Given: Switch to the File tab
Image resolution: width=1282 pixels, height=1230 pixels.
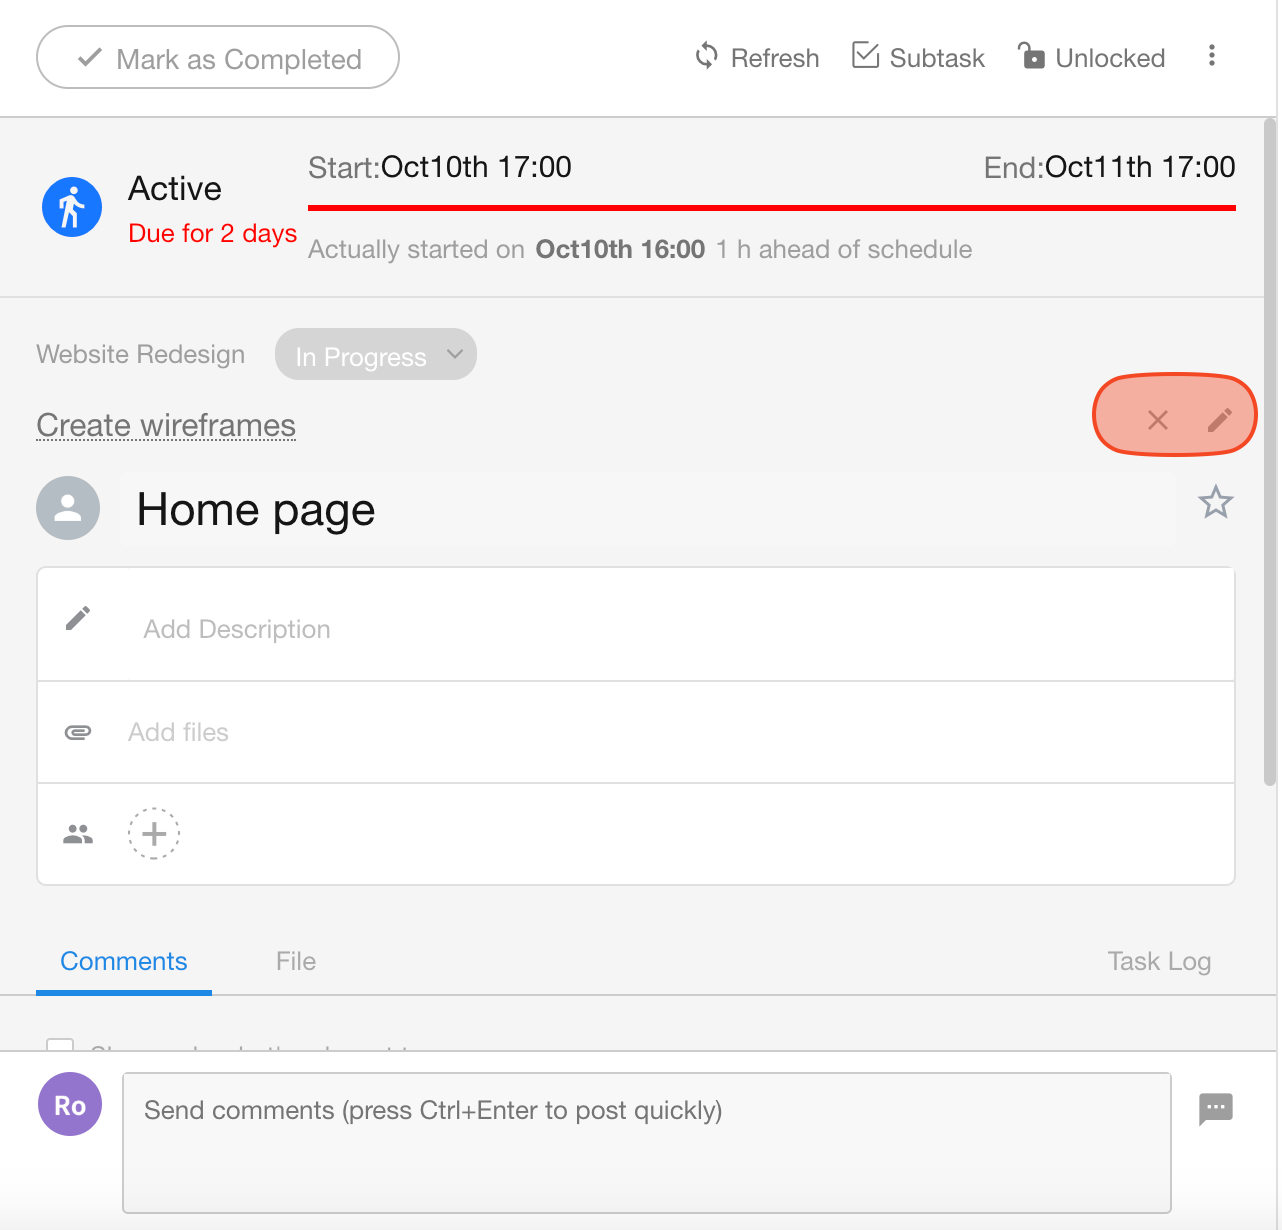Looking at the screenshot, I should (296, 961).
